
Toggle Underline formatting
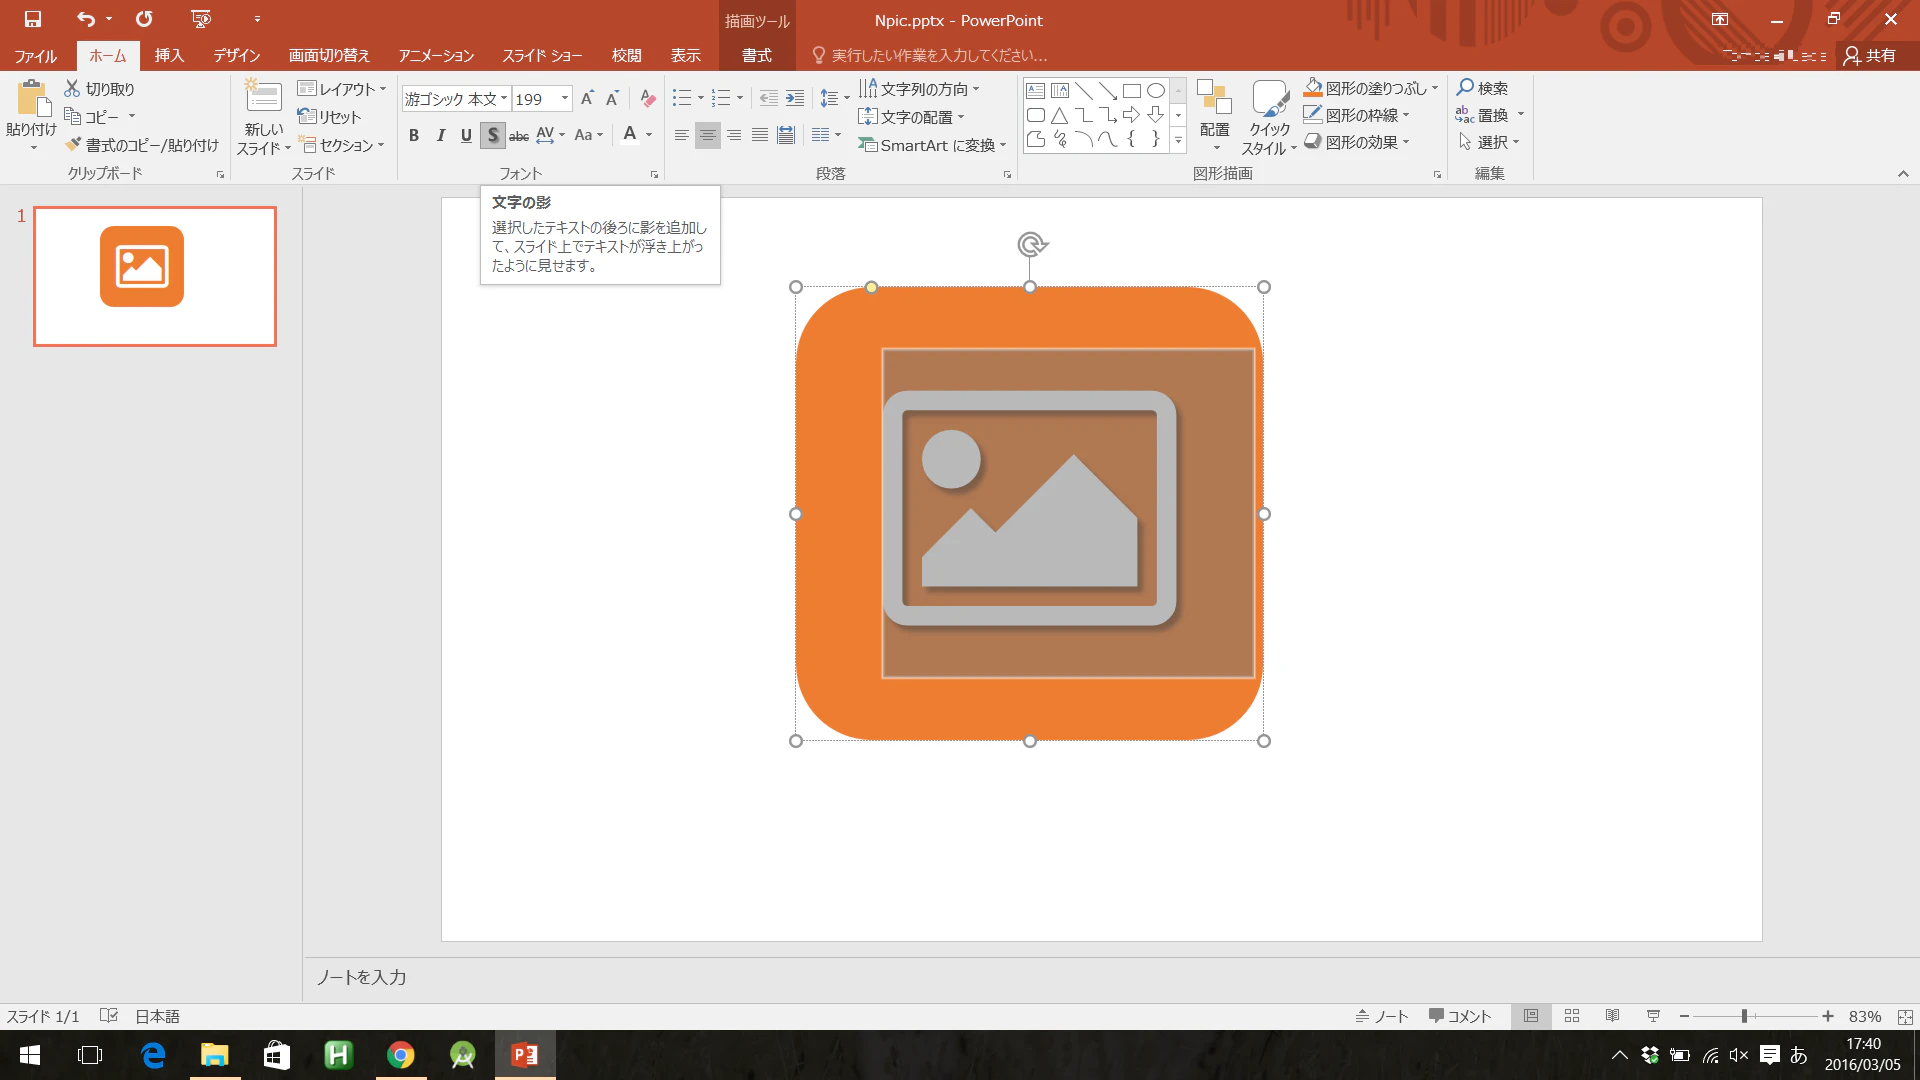(466, 135)
